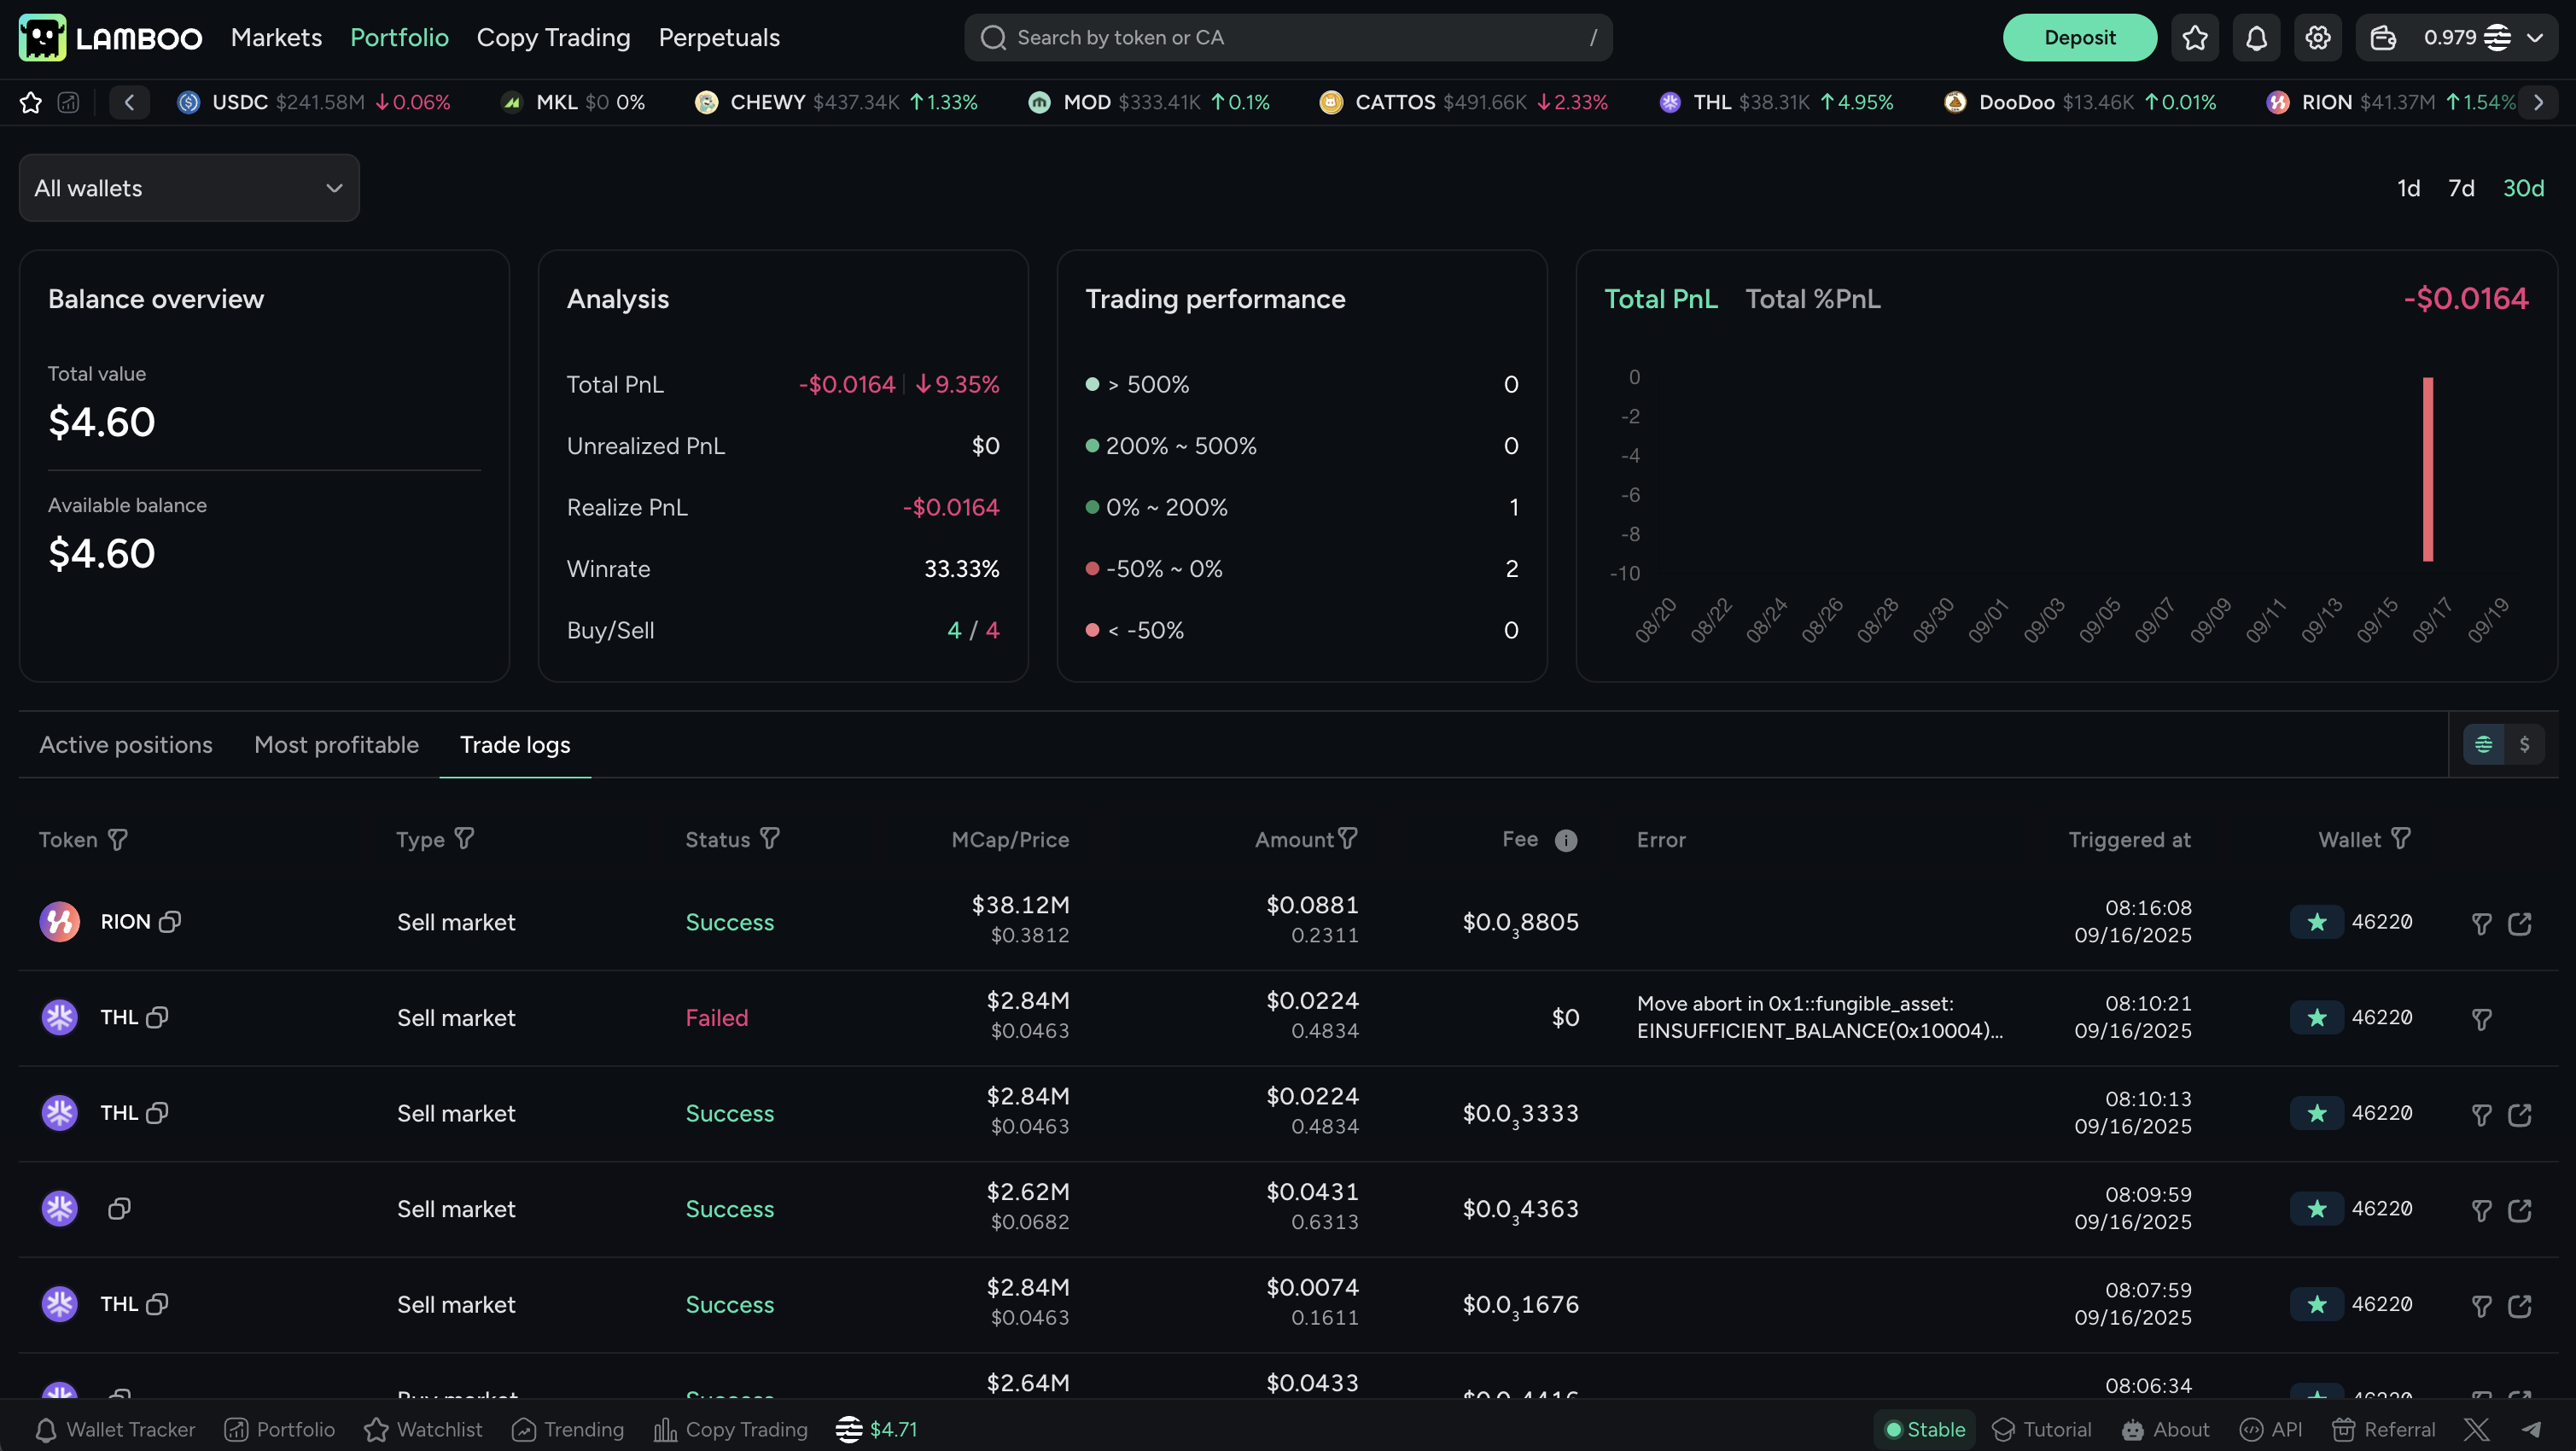Click the favorites star in top bar
This screenshot has width=2576, height=1451.
coord(2195,38)
